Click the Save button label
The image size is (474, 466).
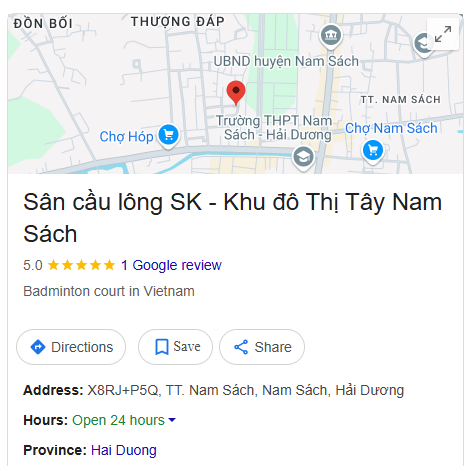(187, 346)
